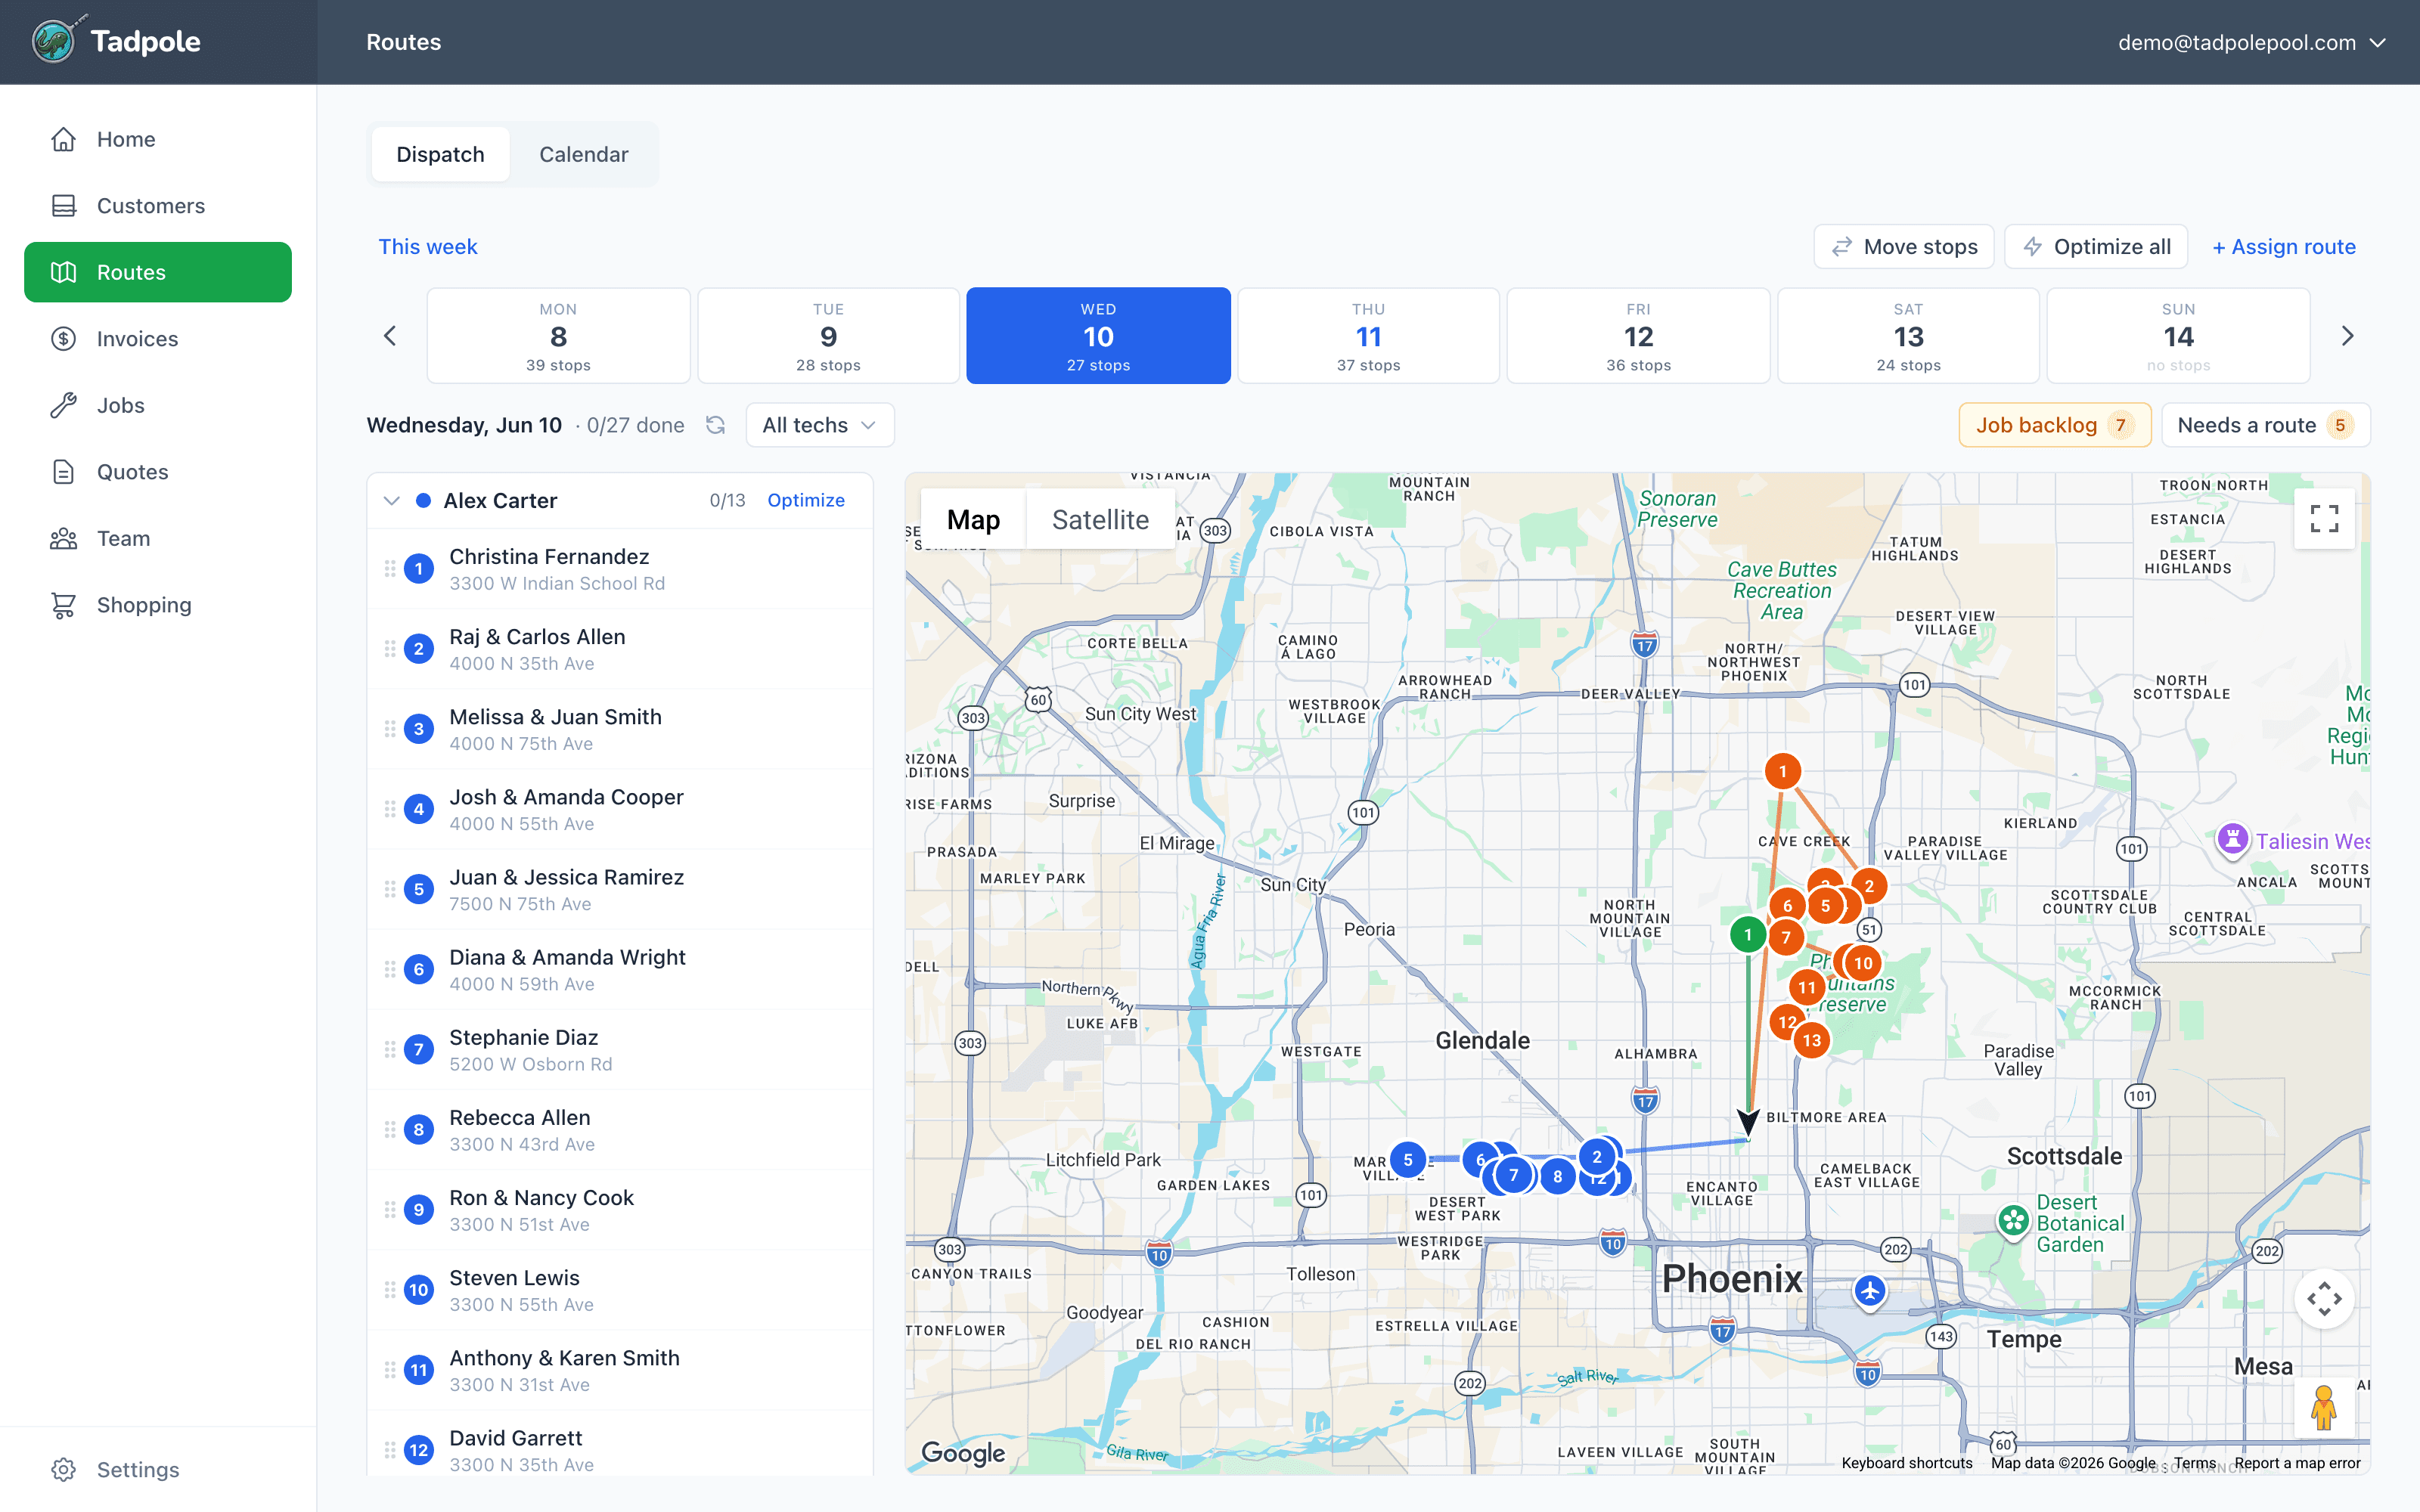Go to next week arrow
The width and height of the screenshot is (2420, 1512).
tap(2348, 336)
